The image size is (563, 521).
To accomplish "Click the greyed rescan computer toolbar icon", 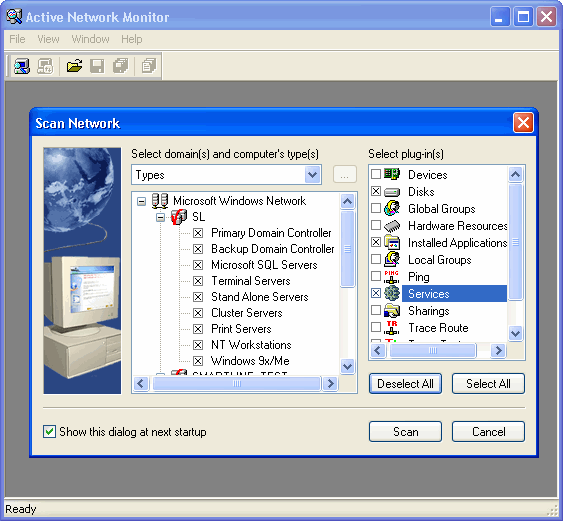I will tap(45, 66).
